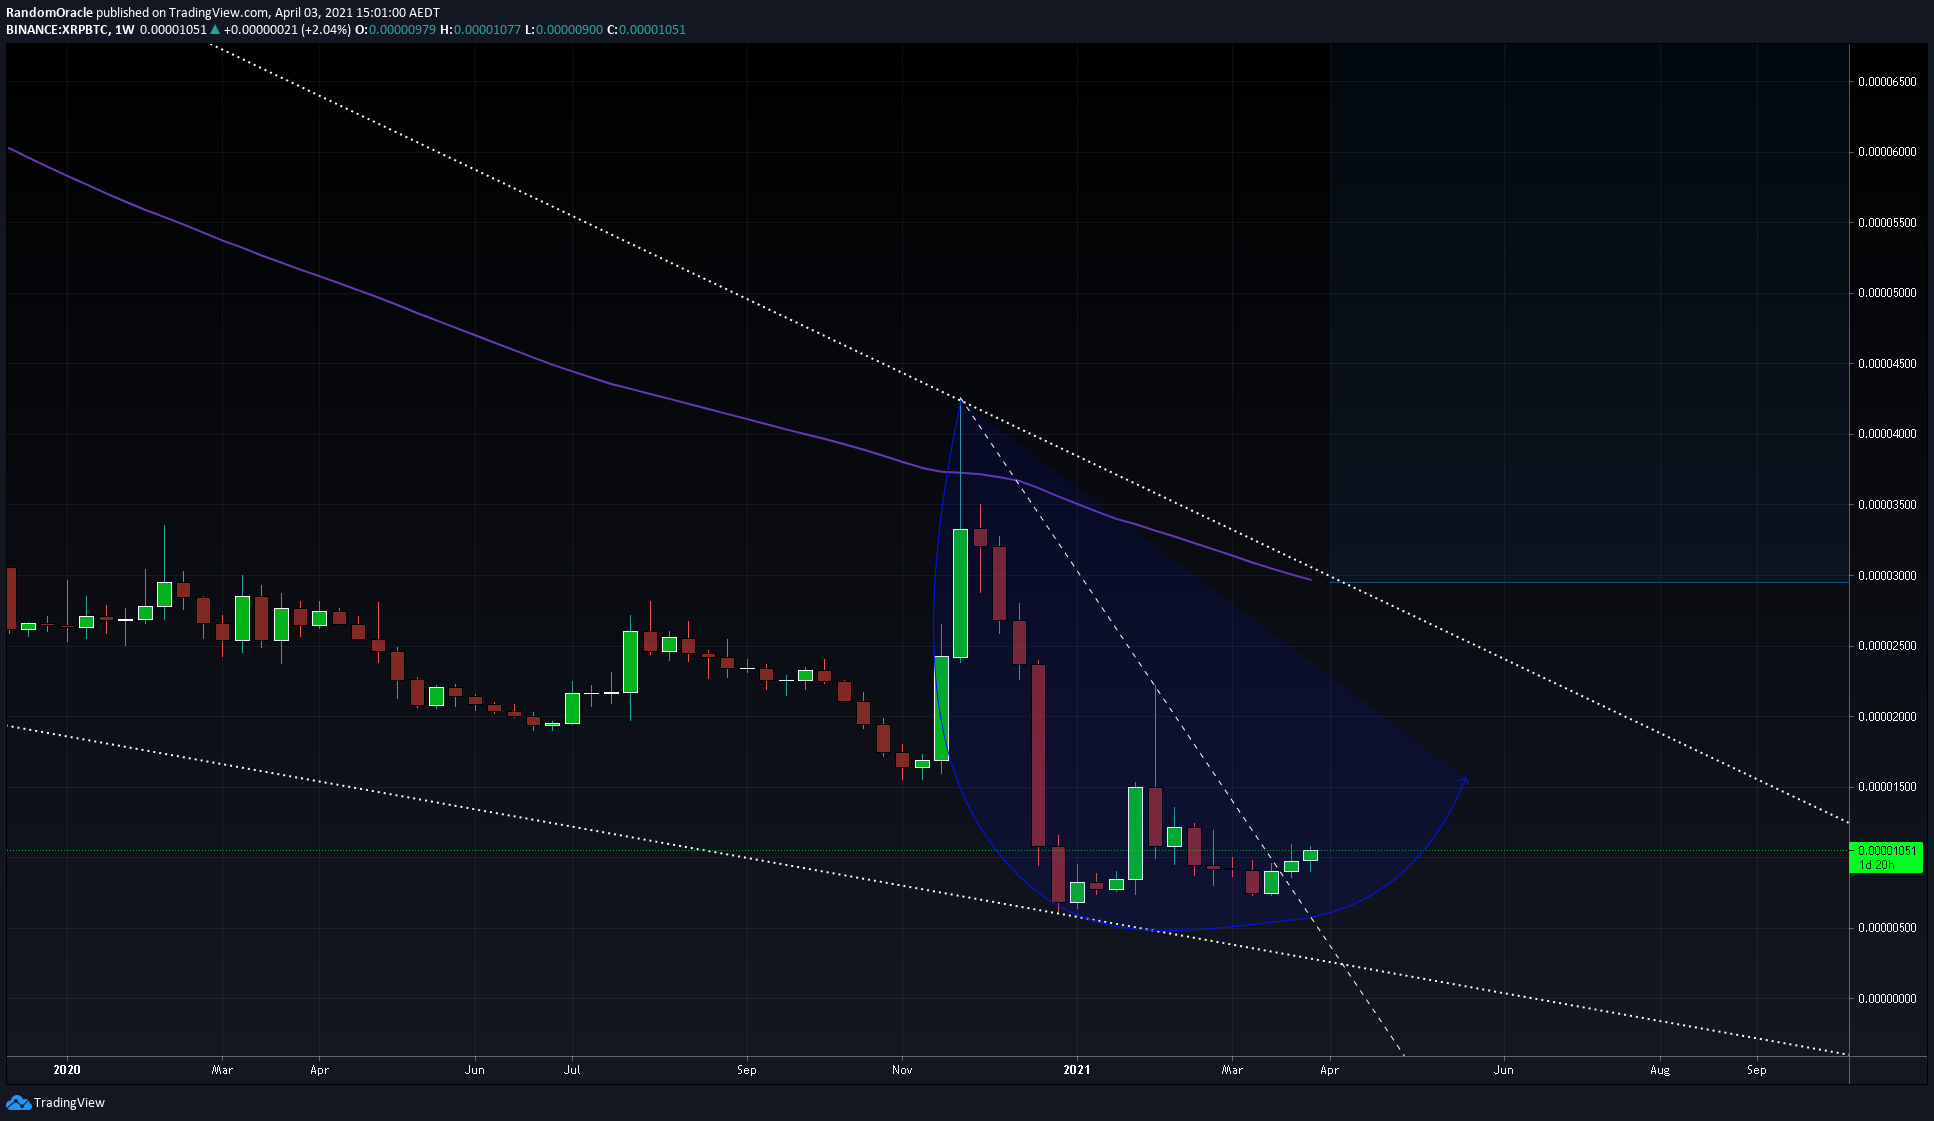
Task: Click the Jun label right of 2021
Action: pos(1504,1070)
